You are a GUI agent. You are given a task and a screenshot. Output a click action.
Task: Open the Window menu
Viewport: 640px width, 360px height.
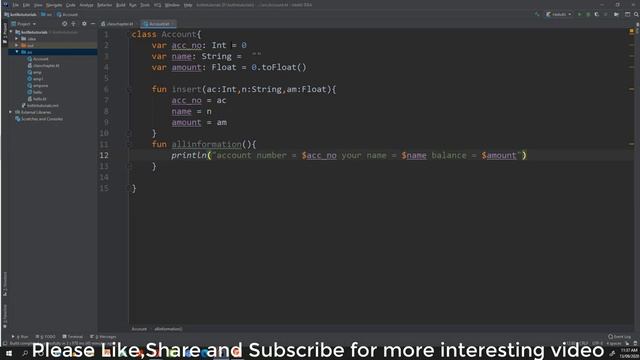click(172, 5)
